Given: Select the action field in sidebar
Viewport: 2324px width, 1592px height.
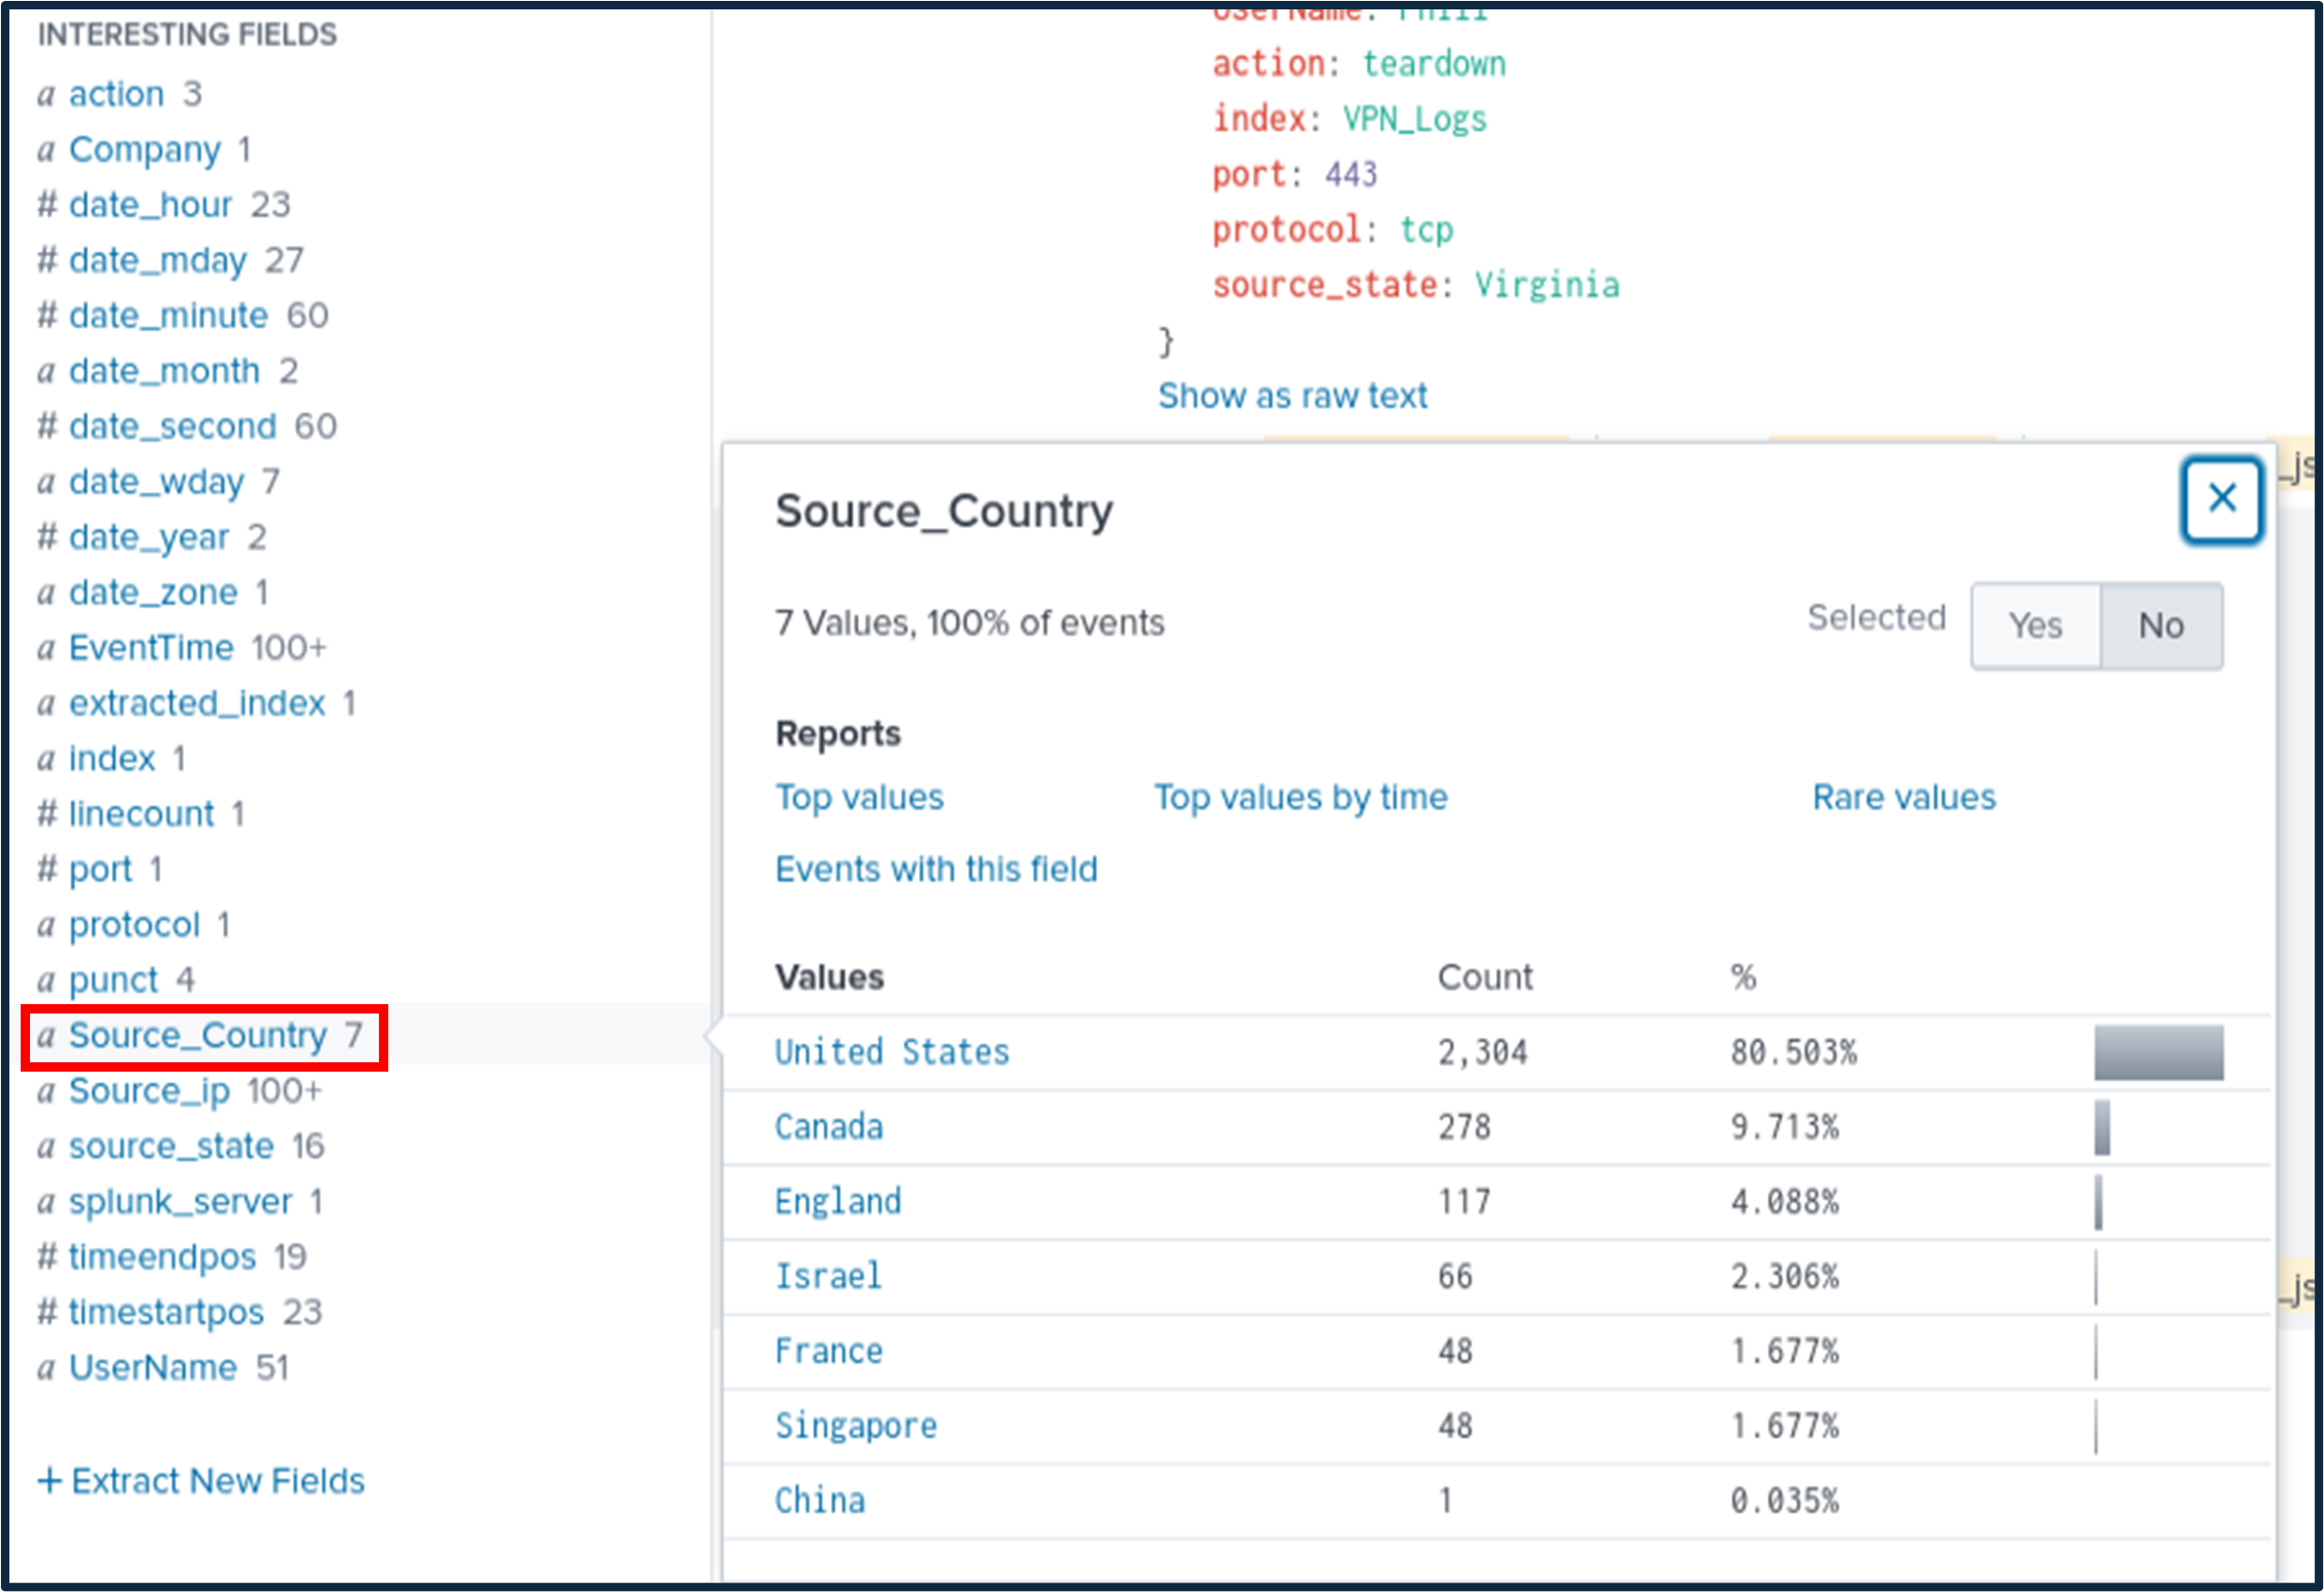Looking at the screenshot, I should (x=116, y=94).
